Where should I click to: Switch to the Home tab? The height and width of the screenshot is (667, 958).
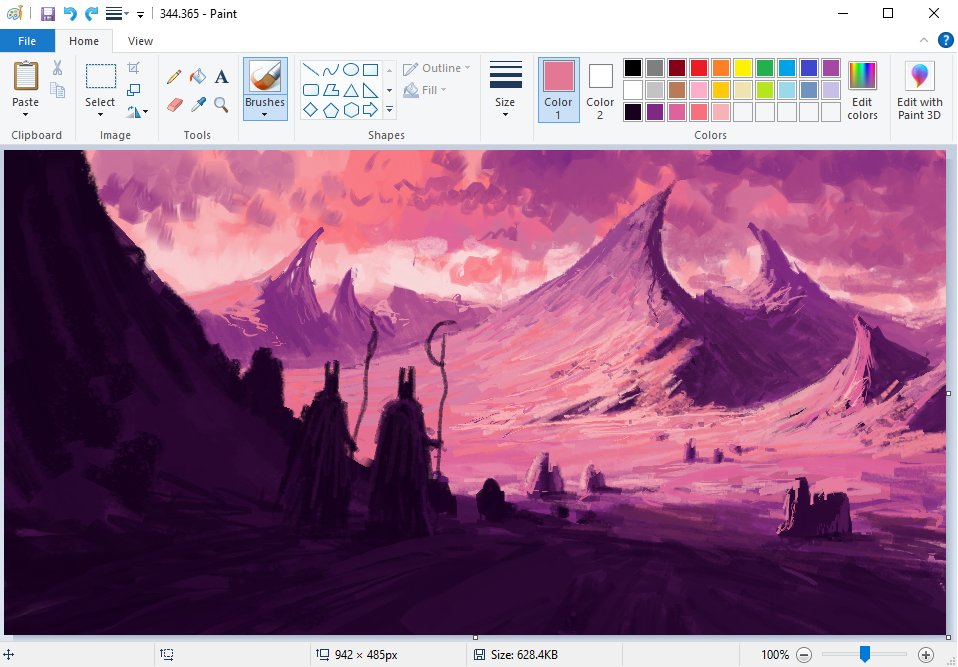(84, 41)
